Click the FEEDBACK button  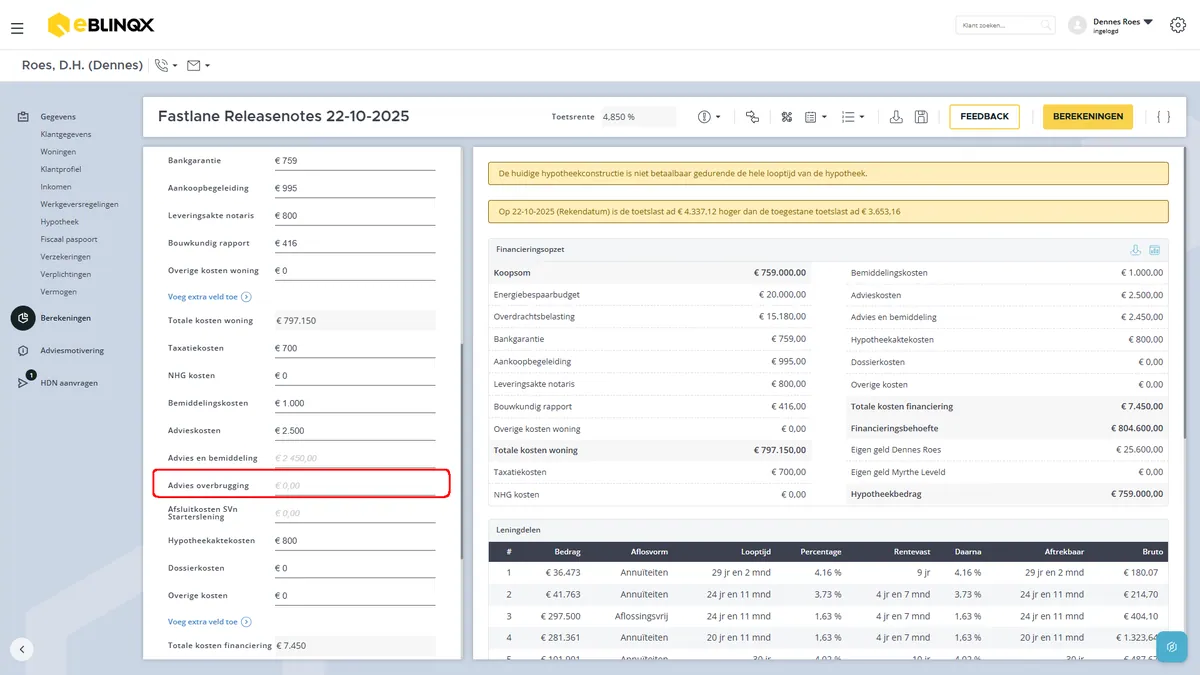(x=984, y=117)
